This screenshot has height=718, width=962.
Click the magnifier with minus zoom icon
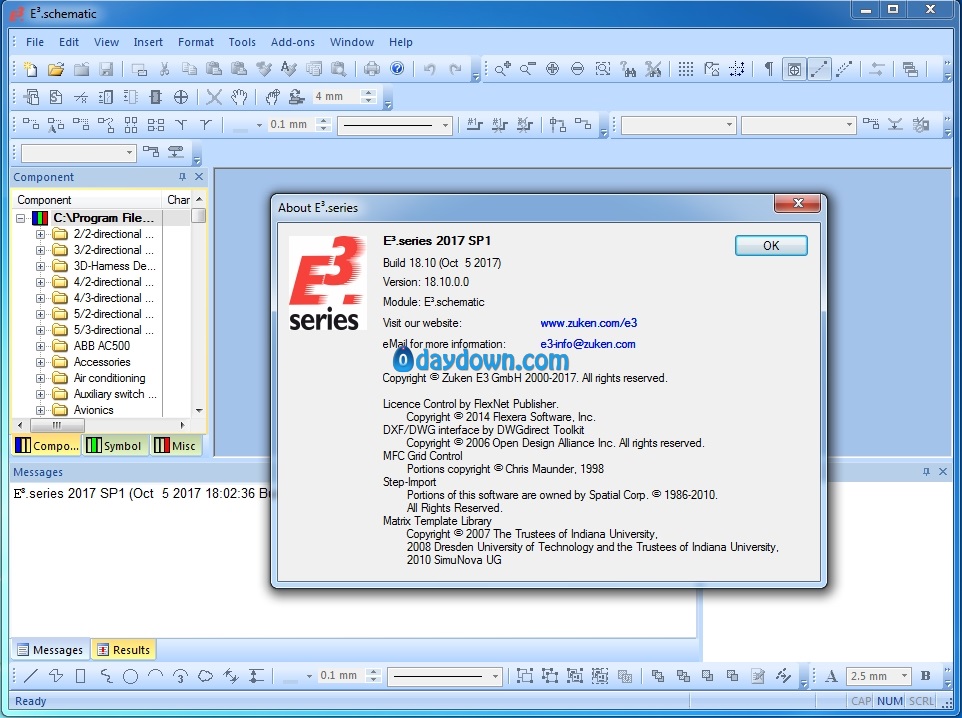(x=528, y=69)
